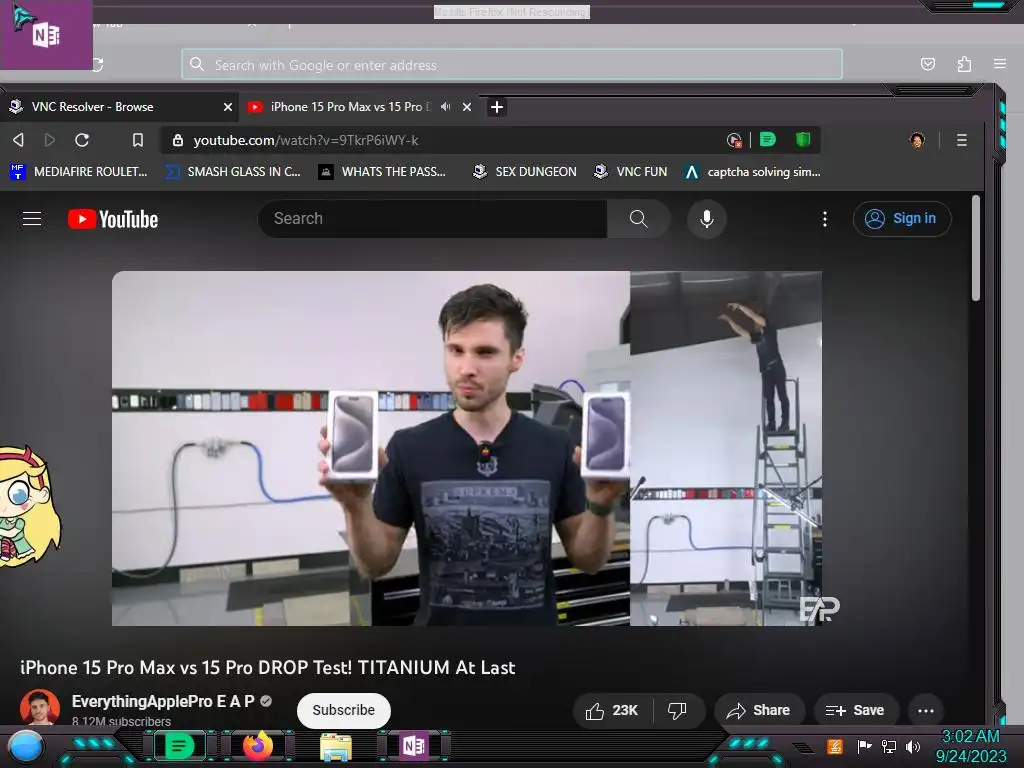Click the youtube.com address bar URL
The height and width of the screenshot is (768, 1024).
pos(306,140)
